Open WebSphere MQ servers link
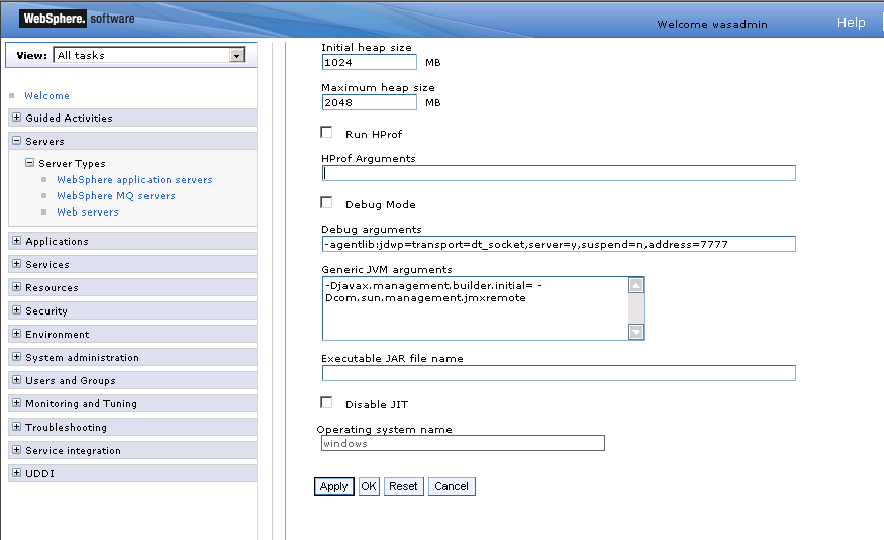884x540 pixels. [x=116, y=196]
